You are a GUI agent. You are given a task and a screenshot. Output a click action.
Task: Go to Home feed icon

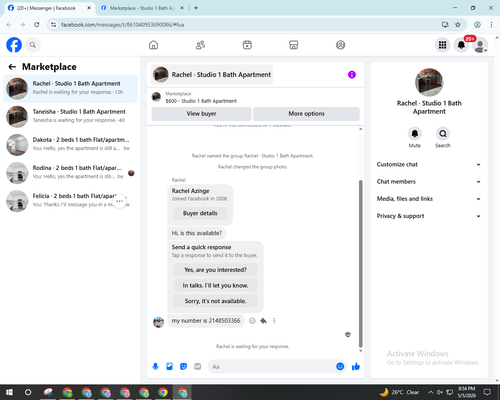(x=153, y=45)
